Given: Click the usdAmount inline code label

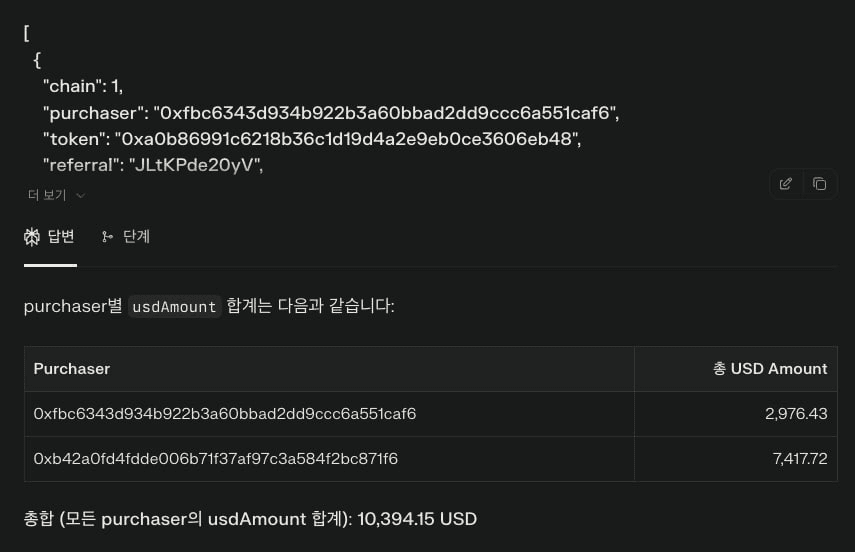Looking at the screenshot, I should click(175, 307).
